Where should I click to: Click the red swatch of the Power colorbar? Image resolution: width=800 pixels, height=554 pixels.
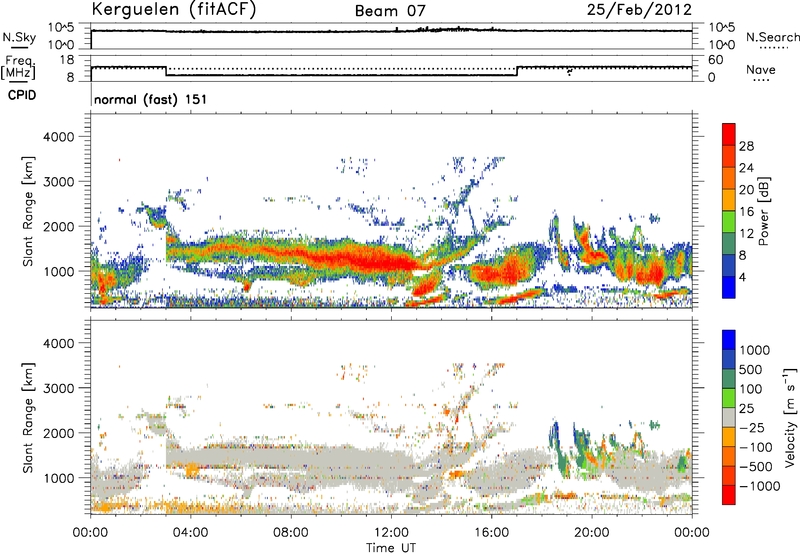(729, 134)
